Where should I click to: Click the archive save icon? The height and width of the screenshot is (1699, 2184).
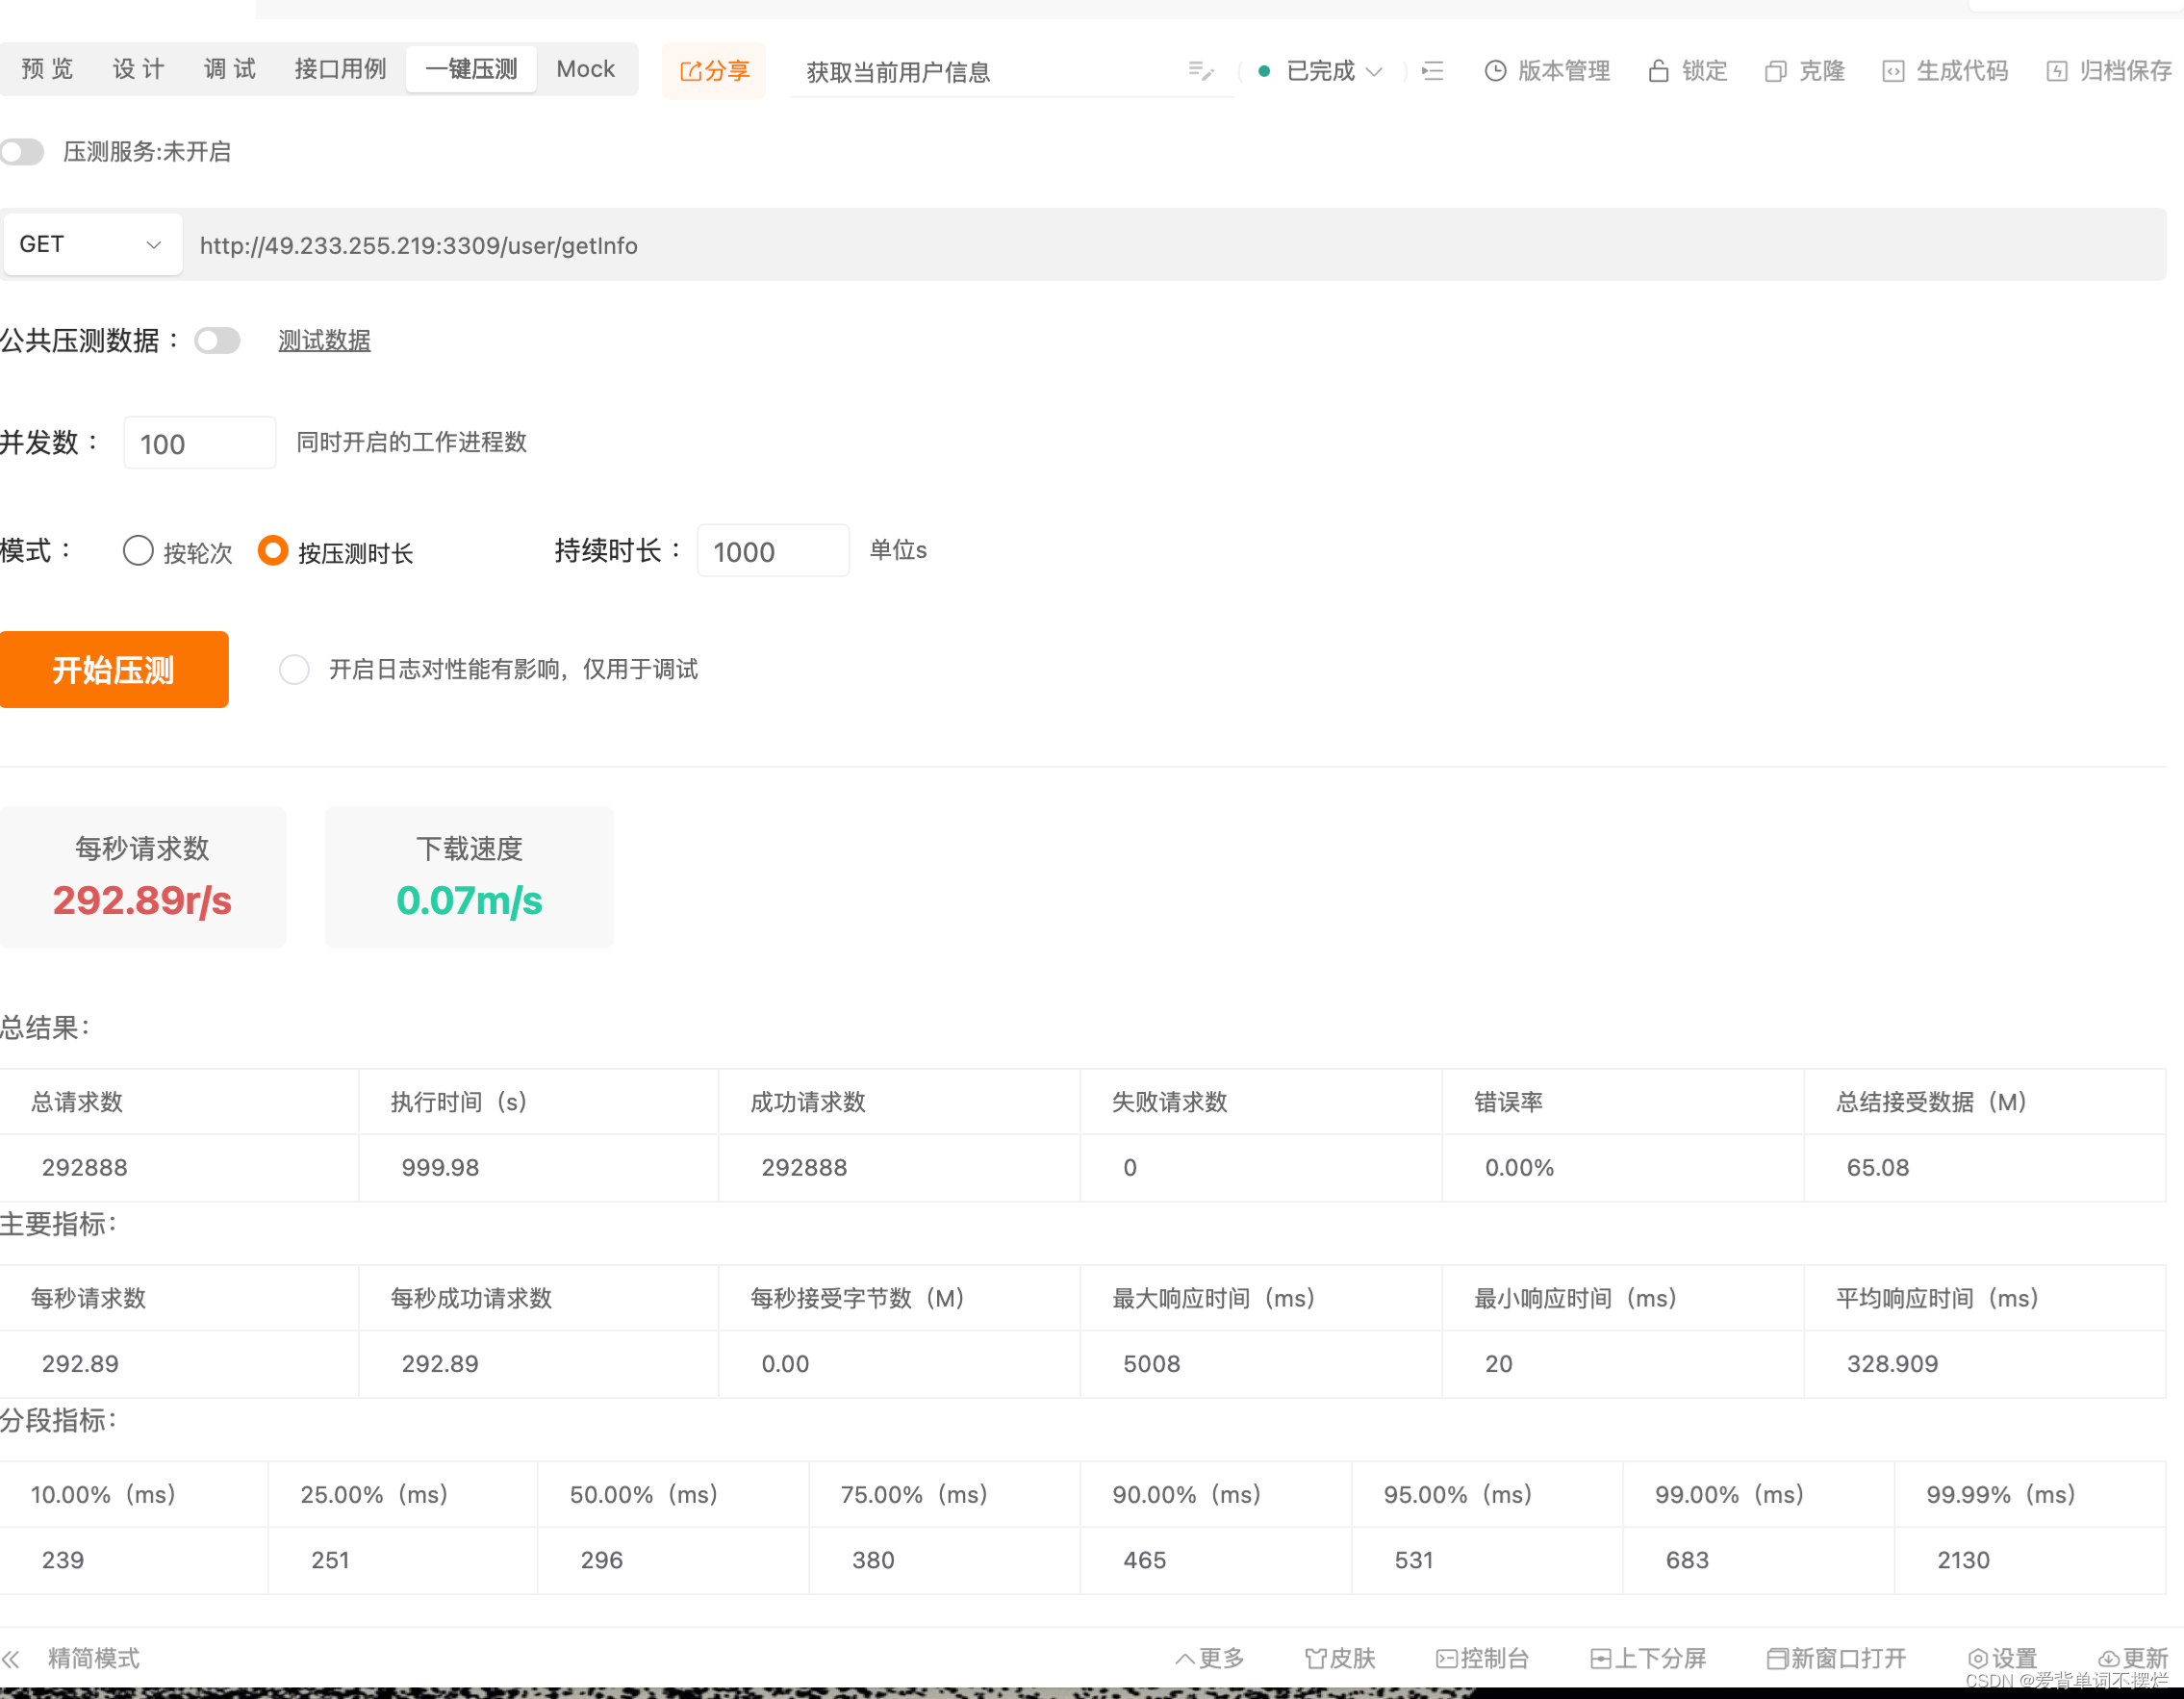pos(2056,71)
